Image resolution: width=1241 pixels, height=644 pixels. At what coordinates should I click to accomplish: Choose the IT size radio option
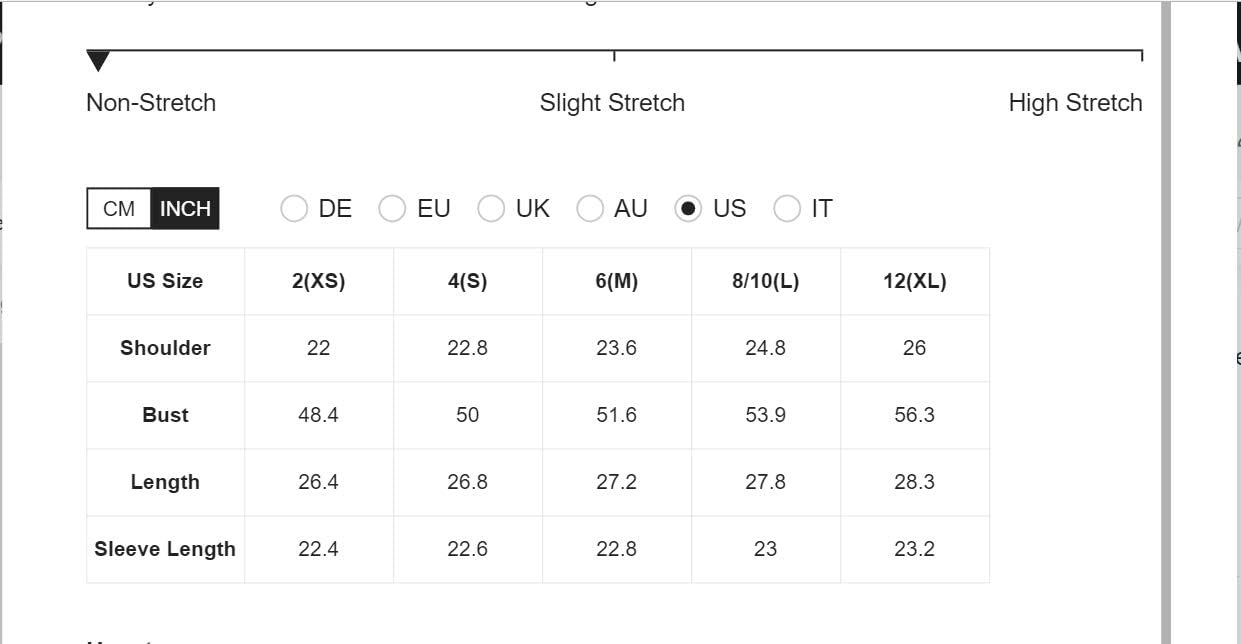click(787, 208)
